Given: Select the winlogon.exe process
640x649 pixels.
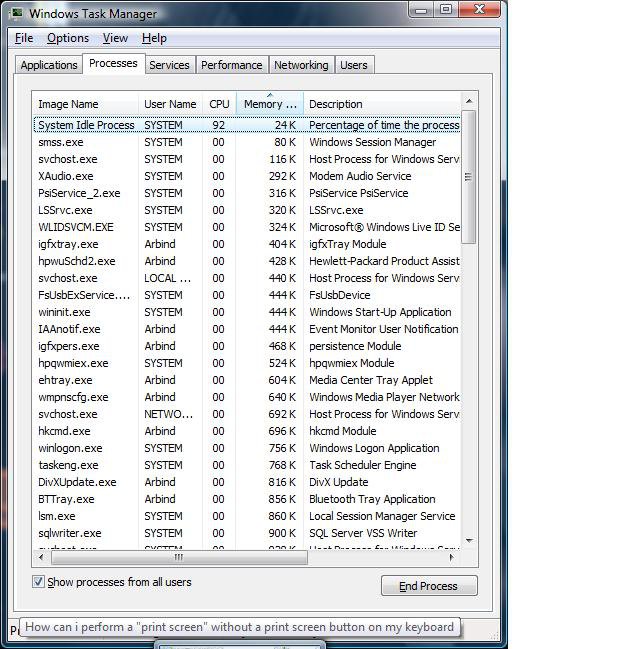Looking at the screenshot, I should pos(247,447).
